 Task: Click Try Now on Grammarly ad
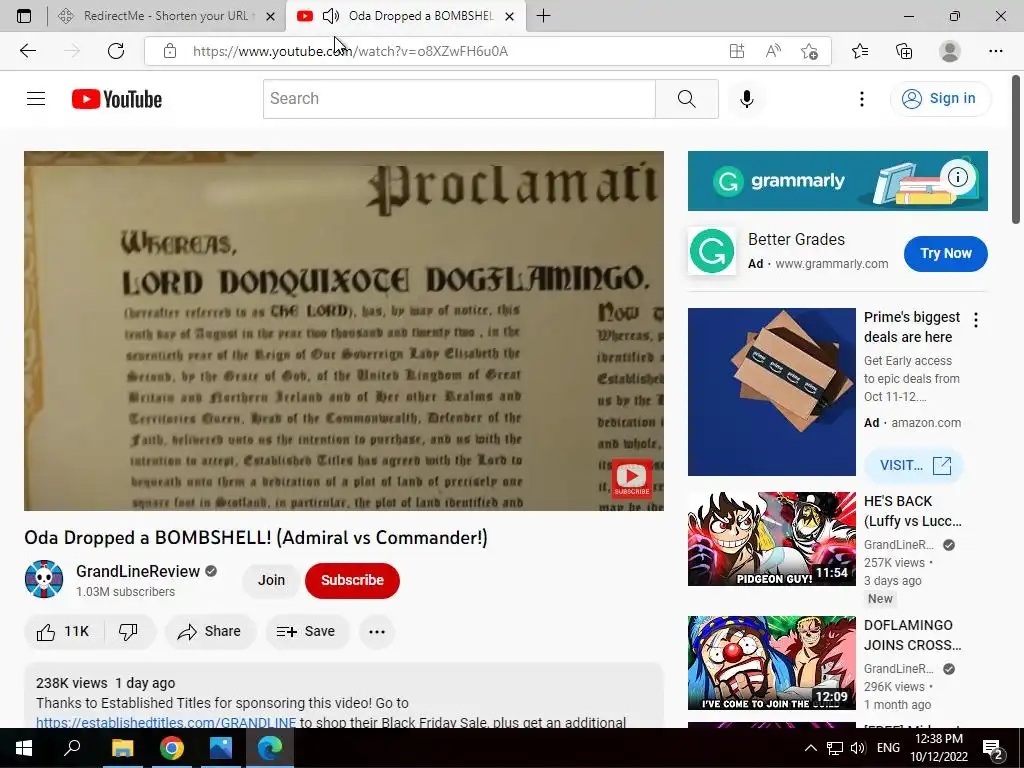pyautogui.click(x=945, y=253)
